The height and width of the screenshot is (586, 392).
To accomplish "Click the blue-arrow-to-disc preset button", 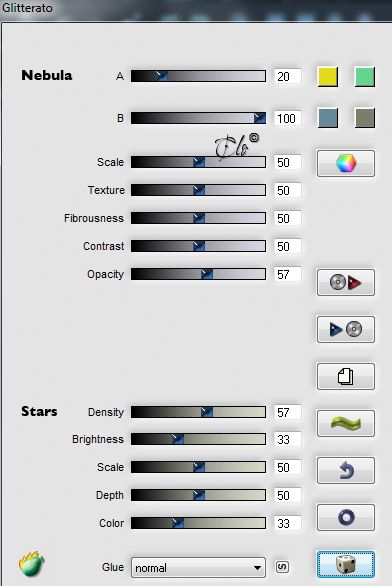I will click(346, 329).
